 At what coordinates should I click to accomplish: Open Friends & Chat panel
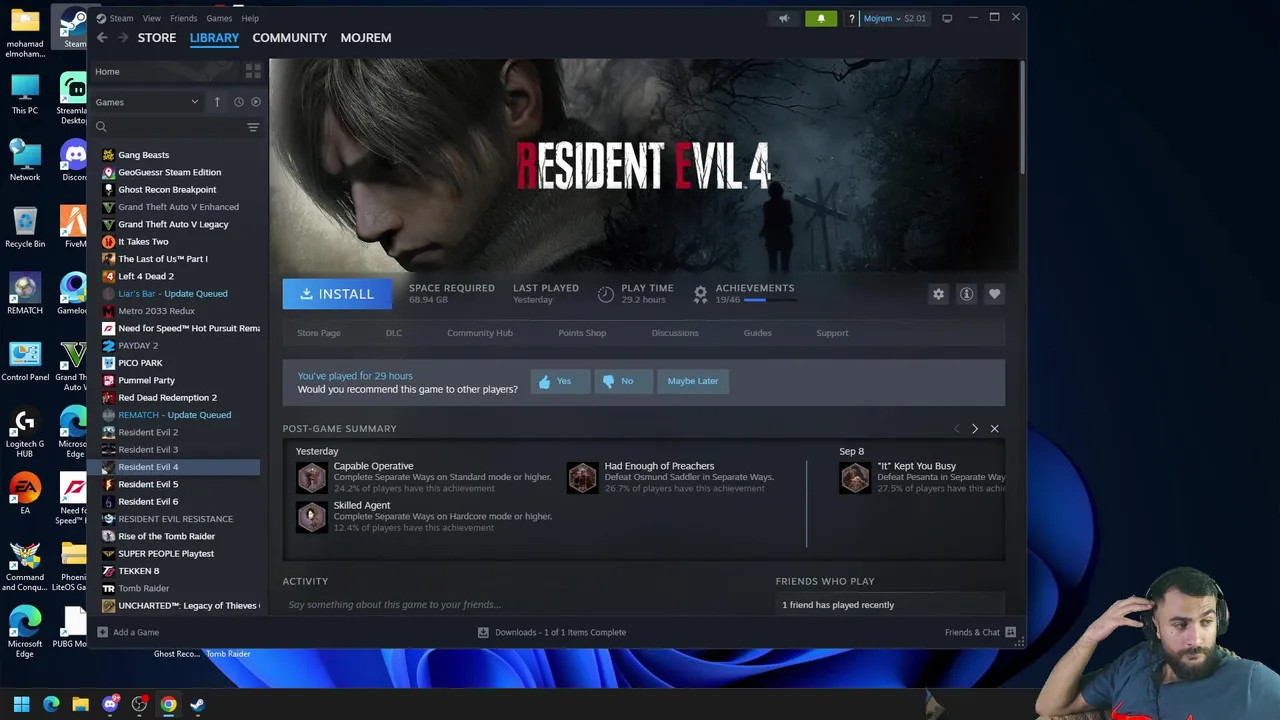980,632
